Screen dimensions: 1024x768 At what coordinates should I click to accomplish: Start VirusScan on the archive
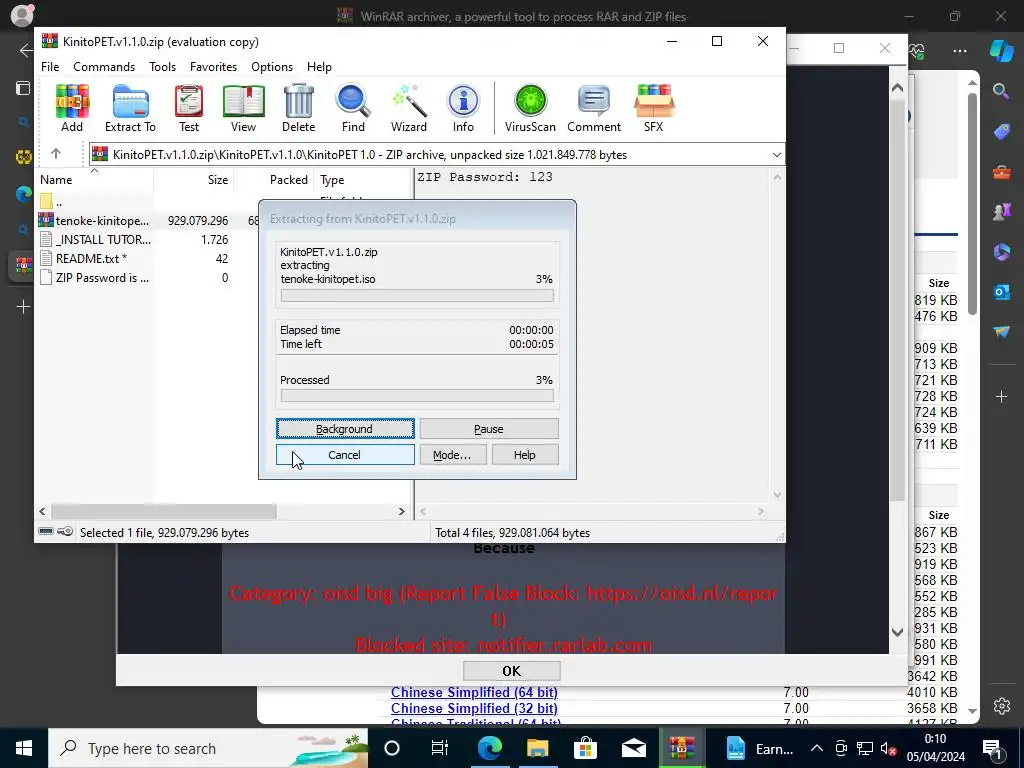click(530, 108)
